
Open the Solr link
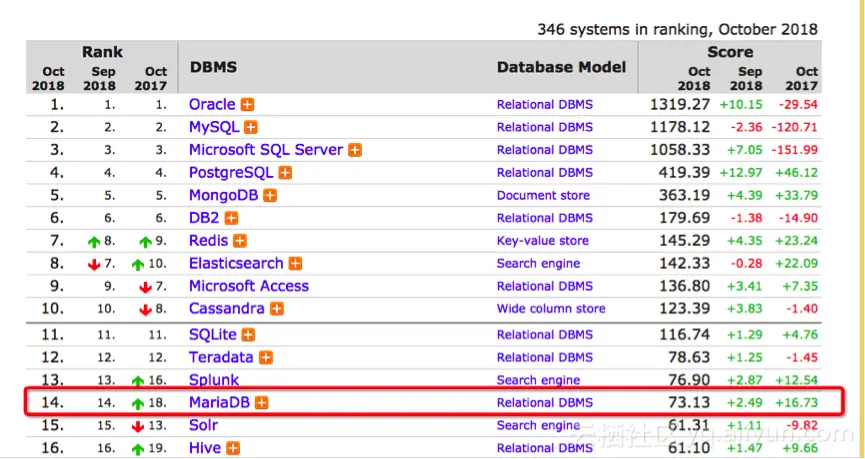coord(204,425)
